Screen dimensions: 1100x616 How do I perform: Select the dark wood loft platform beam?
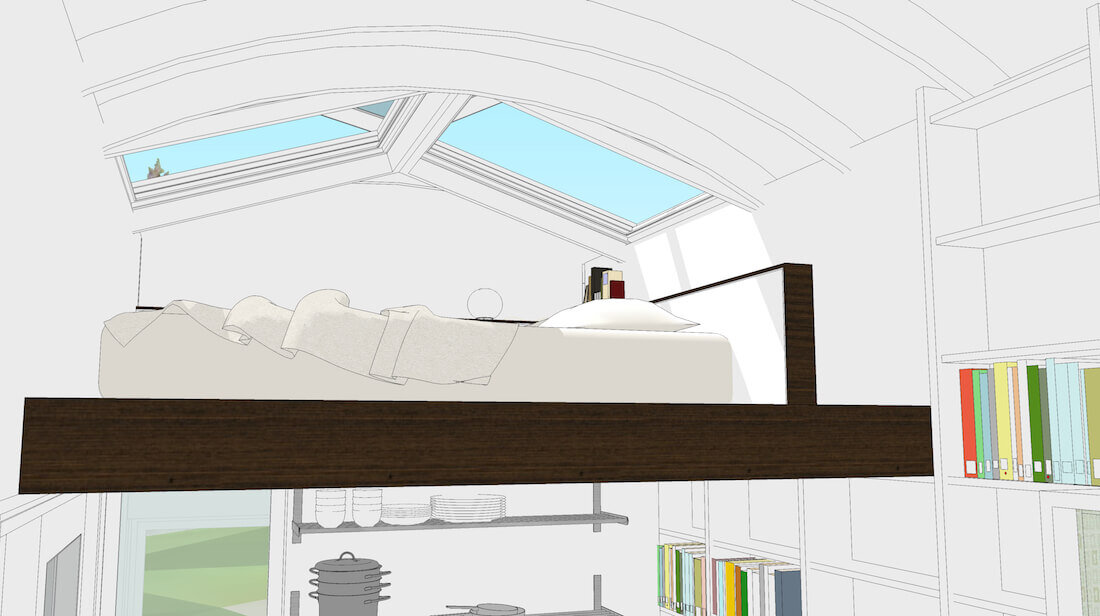[x=477, y=445]
